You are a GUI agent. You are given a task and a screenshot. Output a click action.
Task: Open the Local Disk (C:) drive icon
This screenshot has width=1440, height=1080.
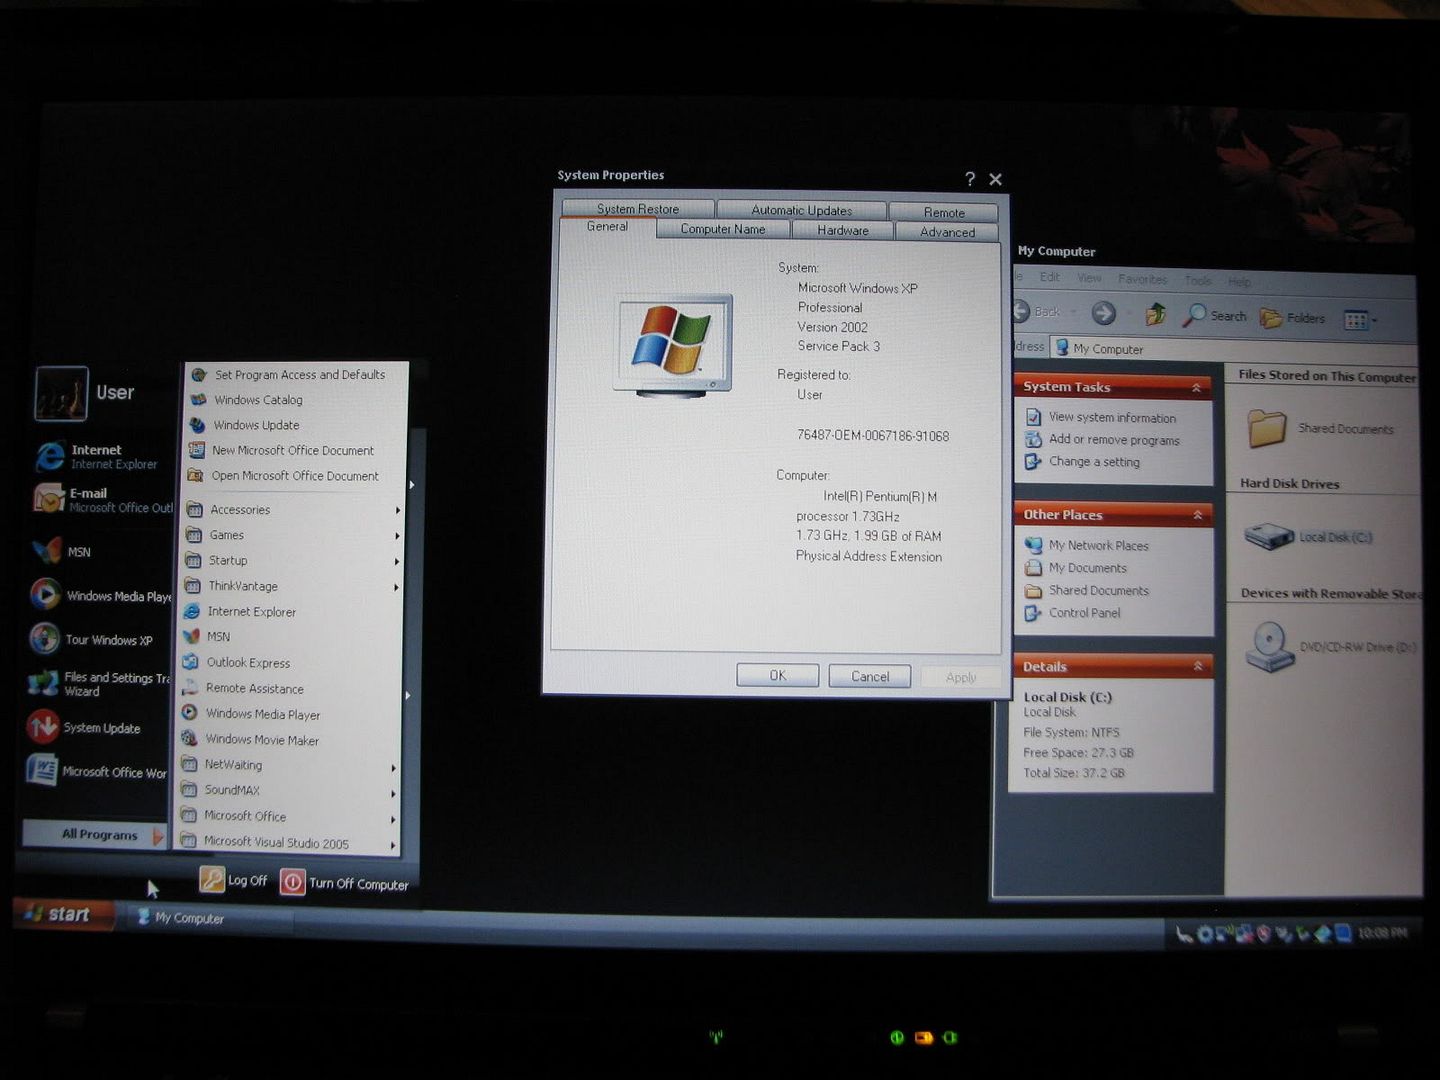(1269, 537)
